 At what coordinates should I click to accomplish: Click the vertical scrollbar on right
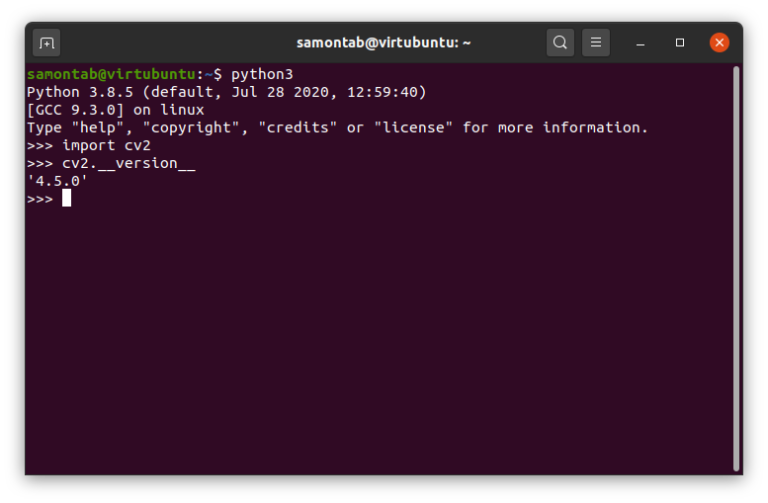[737, 268]
